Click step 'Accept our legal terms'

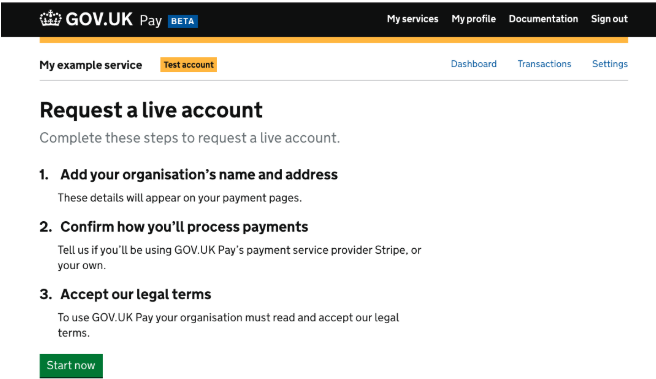point(136,294)
